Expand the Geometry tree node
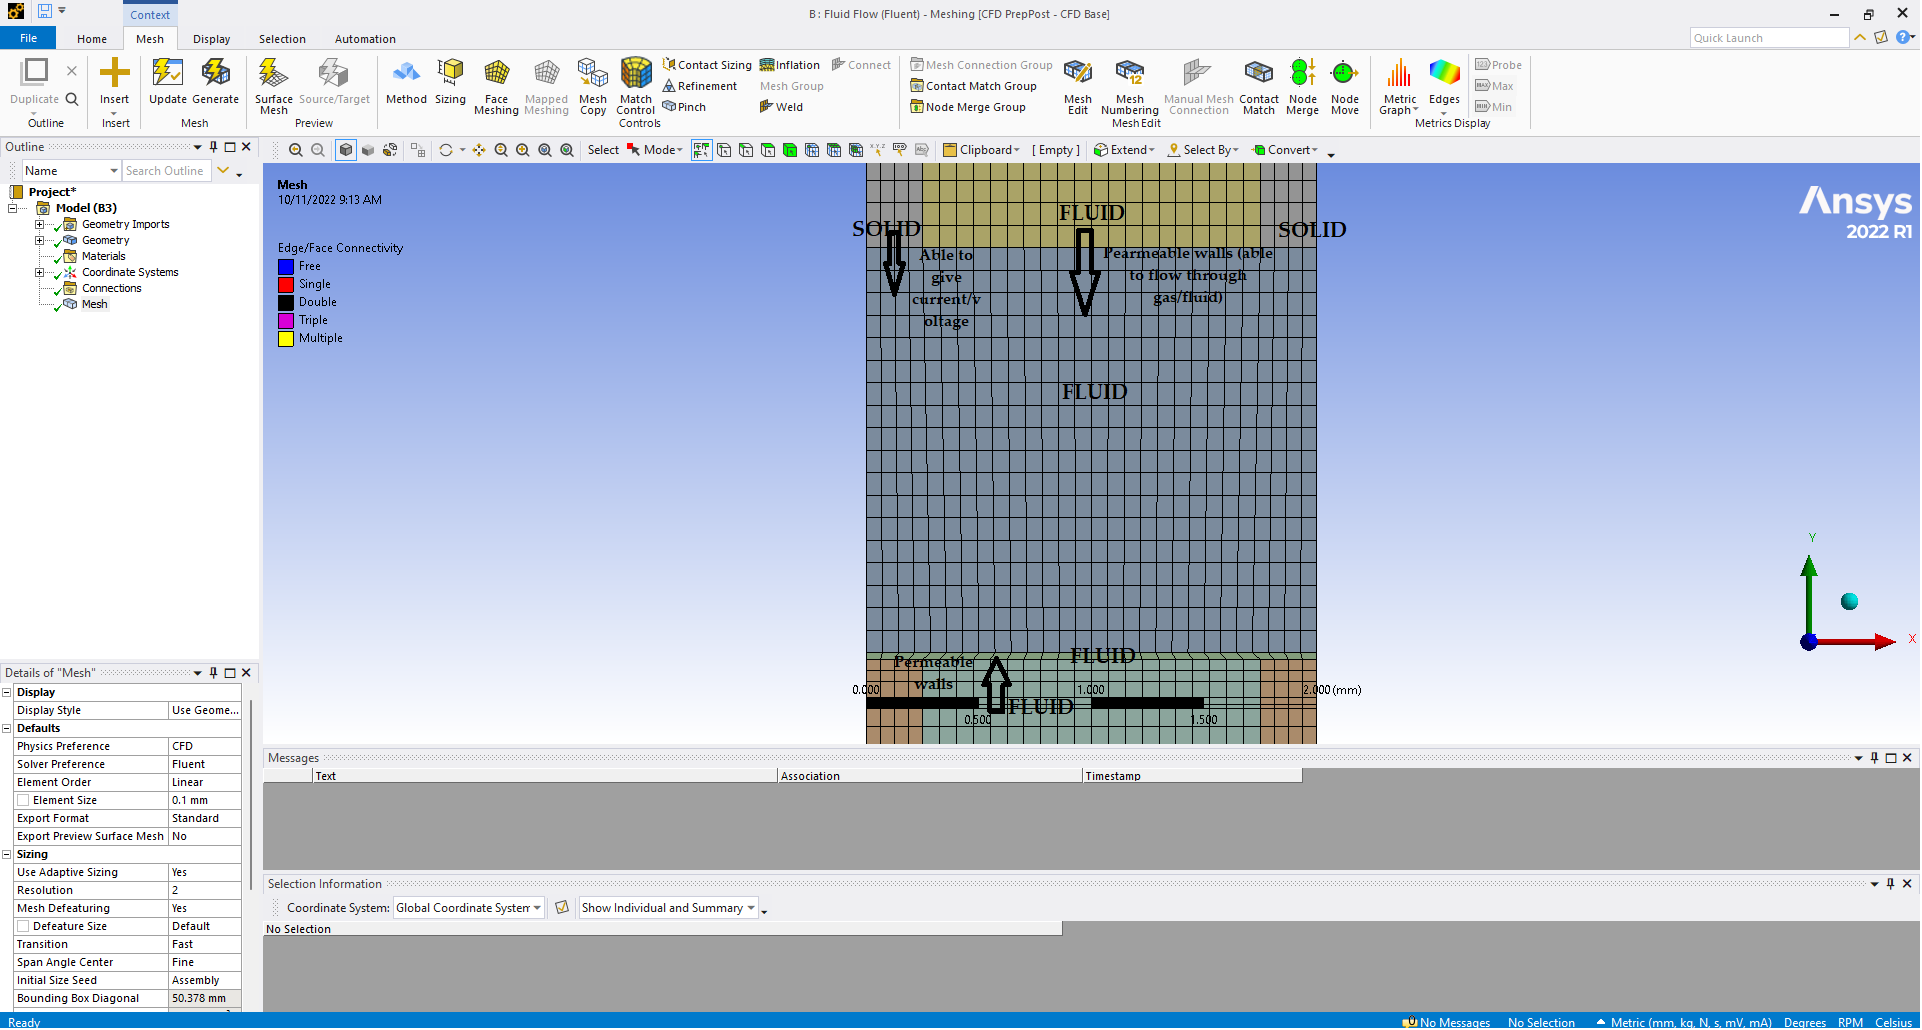Viewport: 1922px width, 1030px height. tap(40, 241)
